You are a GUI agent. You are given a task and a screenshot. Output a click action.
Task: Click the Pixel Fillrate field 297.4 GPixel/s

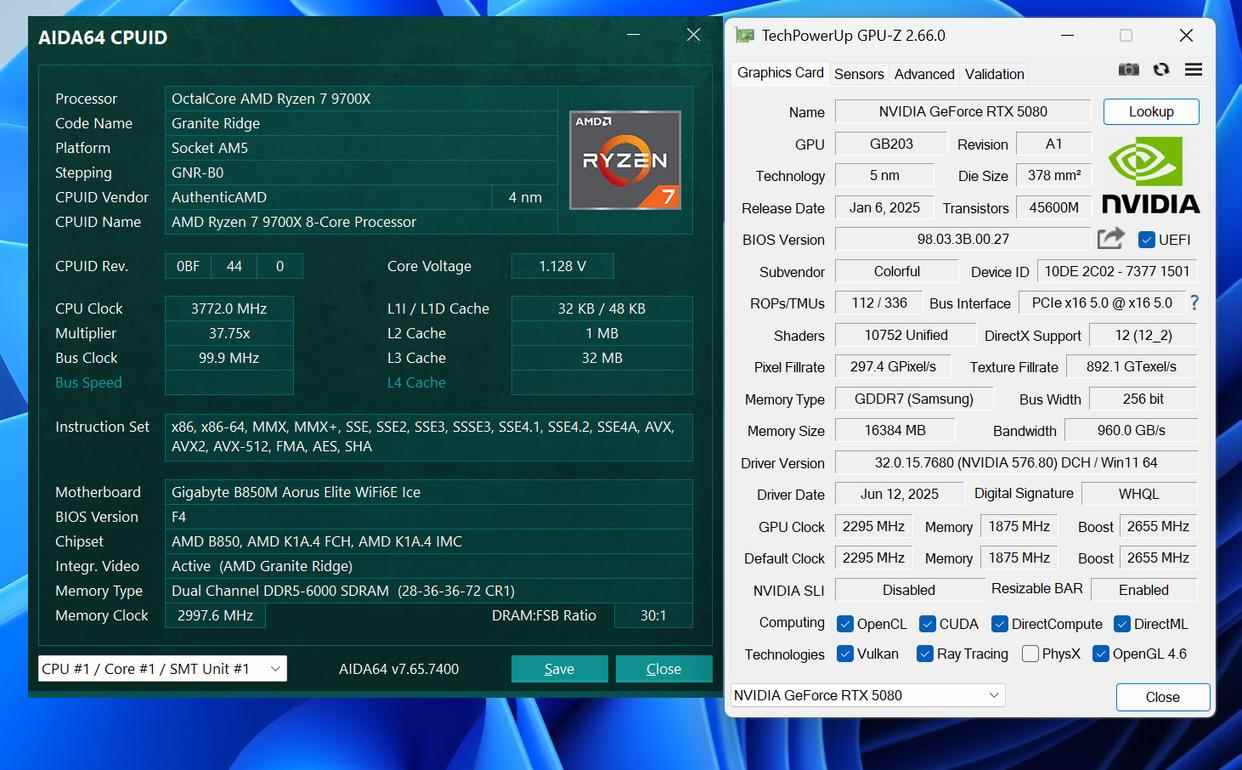point(893,367)
